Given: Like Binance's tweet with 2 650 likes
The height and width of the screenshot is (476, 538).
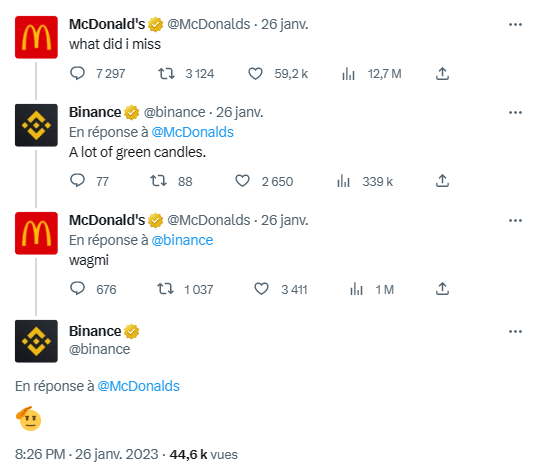Looking at the screenshot, I should (x=243, y=181).
